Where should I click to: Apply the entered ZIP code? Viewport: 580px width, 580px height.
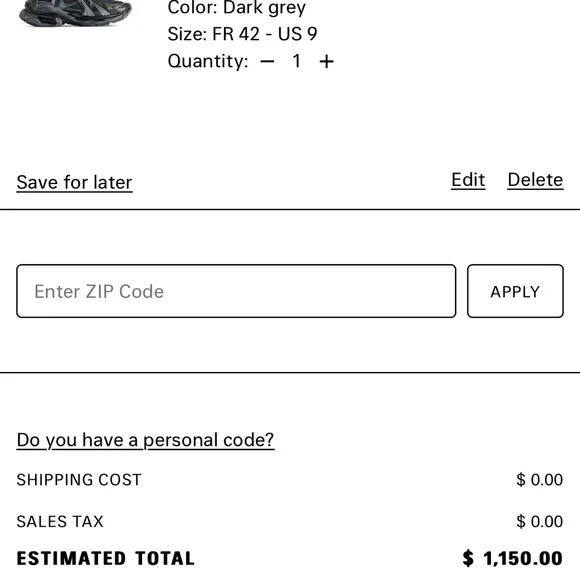(x=515, y=291)
